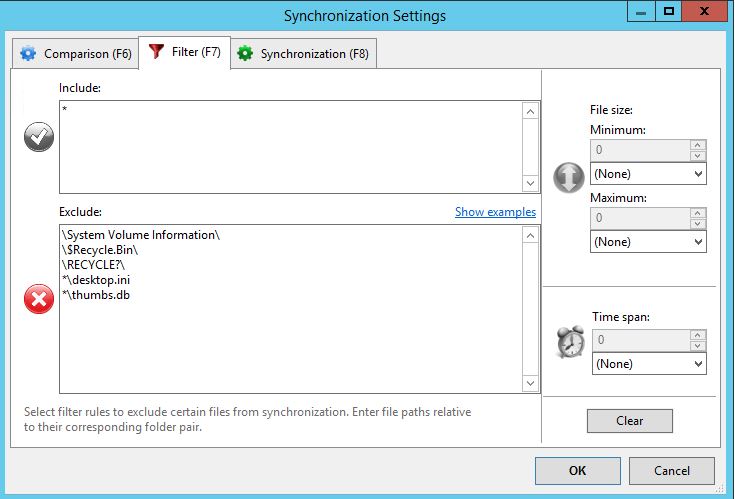The width and height of the screenshot is (735, 499).
Task: Click the Clear button
Action: pos(630,421)
